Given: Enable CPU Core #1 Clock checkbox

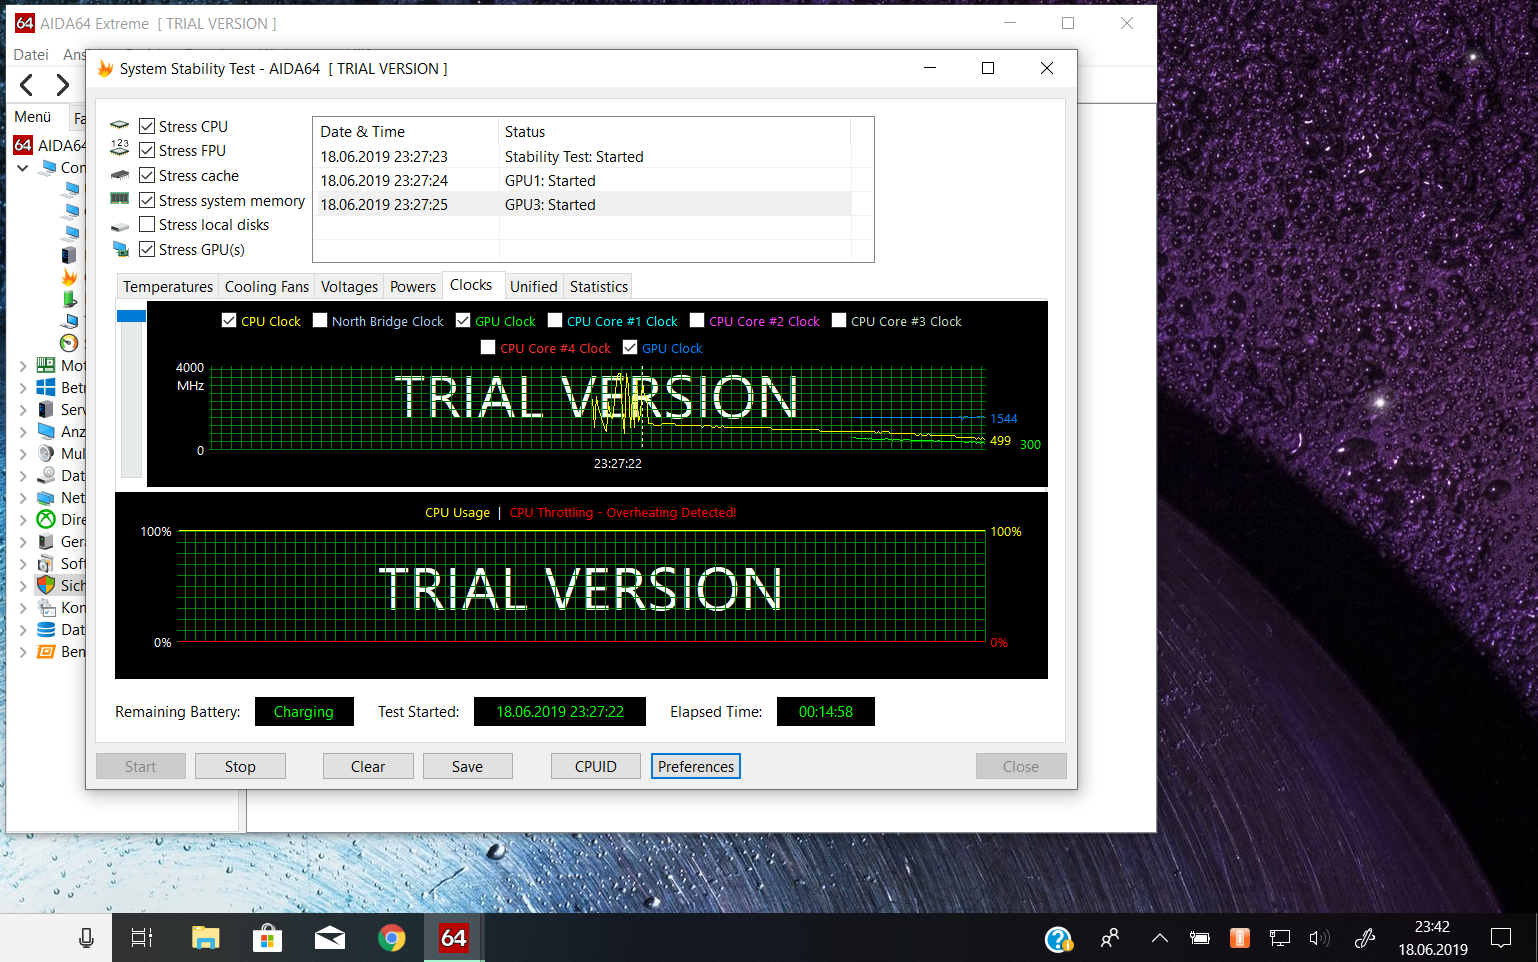Looking at the screenshot, I should coord(555,320).
